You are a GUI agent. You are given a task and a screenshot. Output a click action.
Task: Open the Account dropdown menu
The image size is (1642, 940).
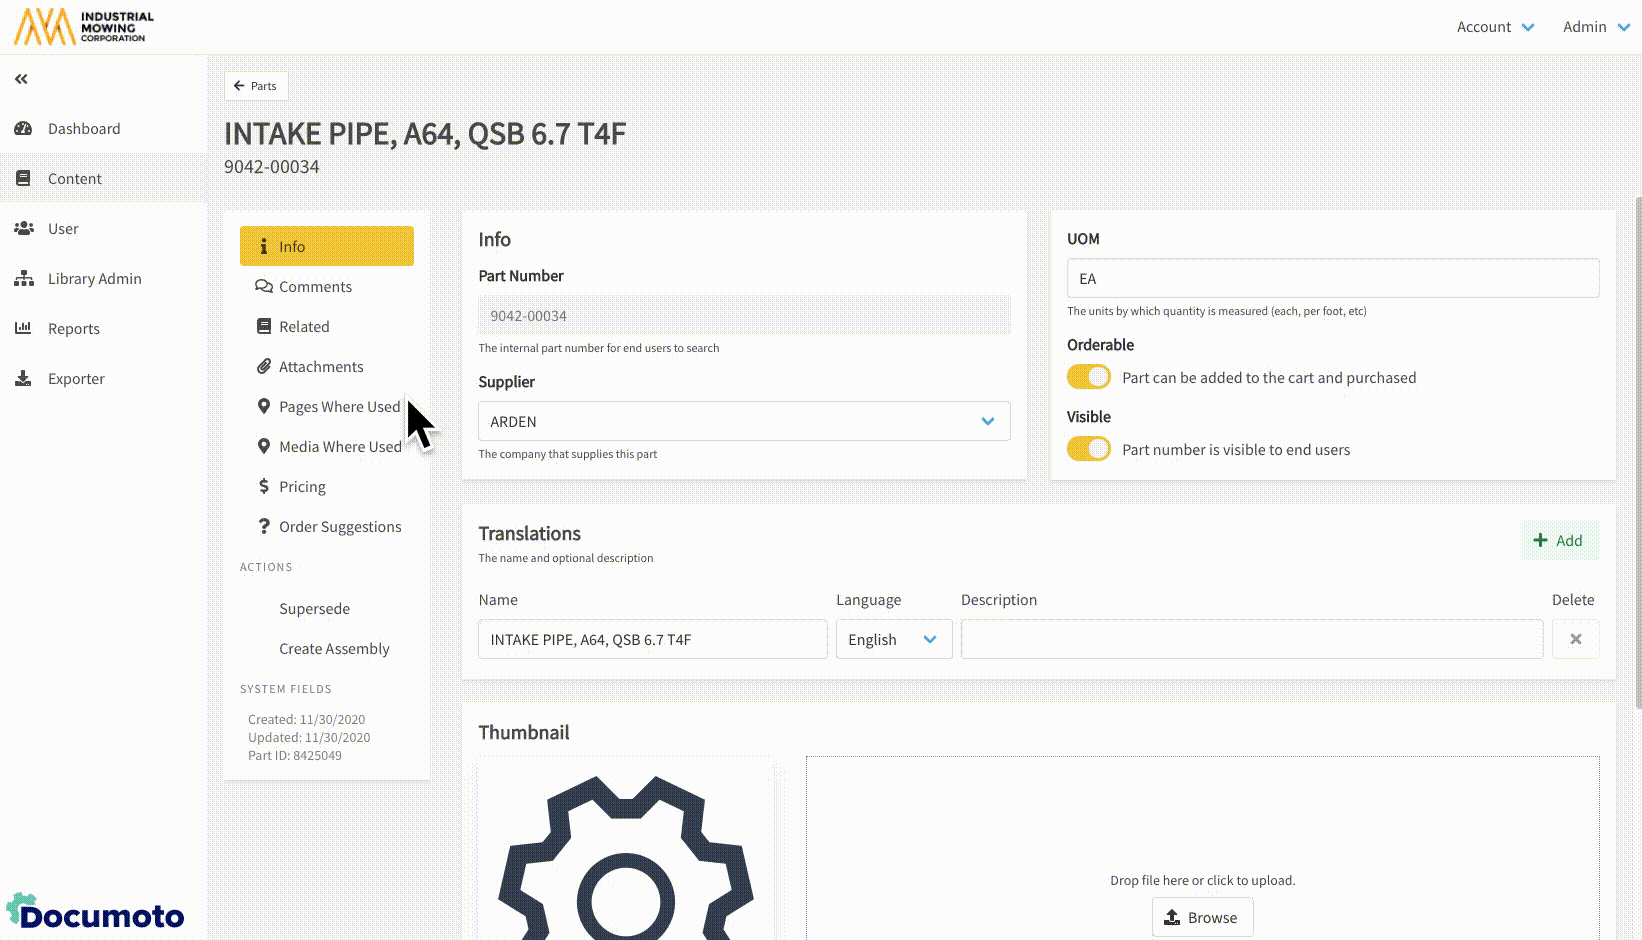click(x=1494, y=27)
